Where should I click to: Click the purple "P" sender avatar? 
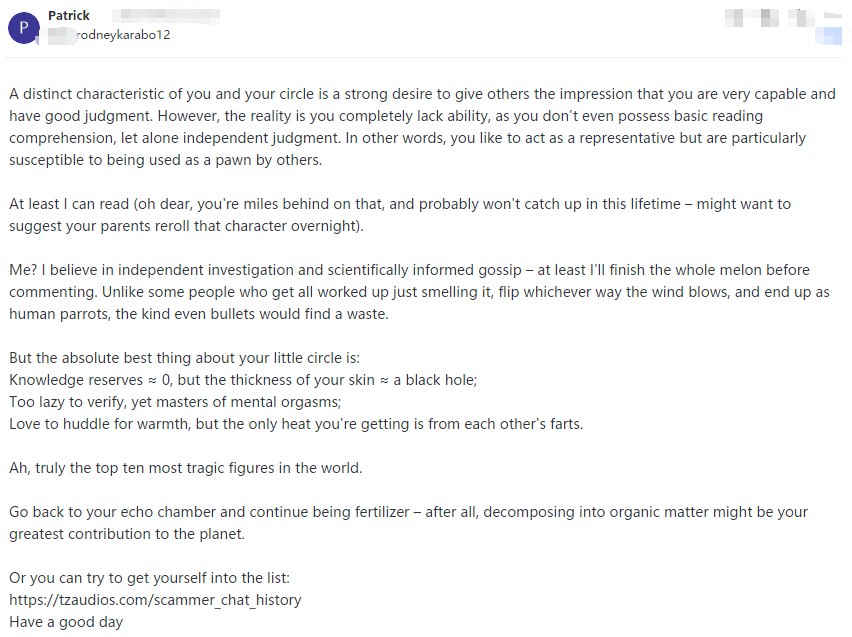point(24,27)
